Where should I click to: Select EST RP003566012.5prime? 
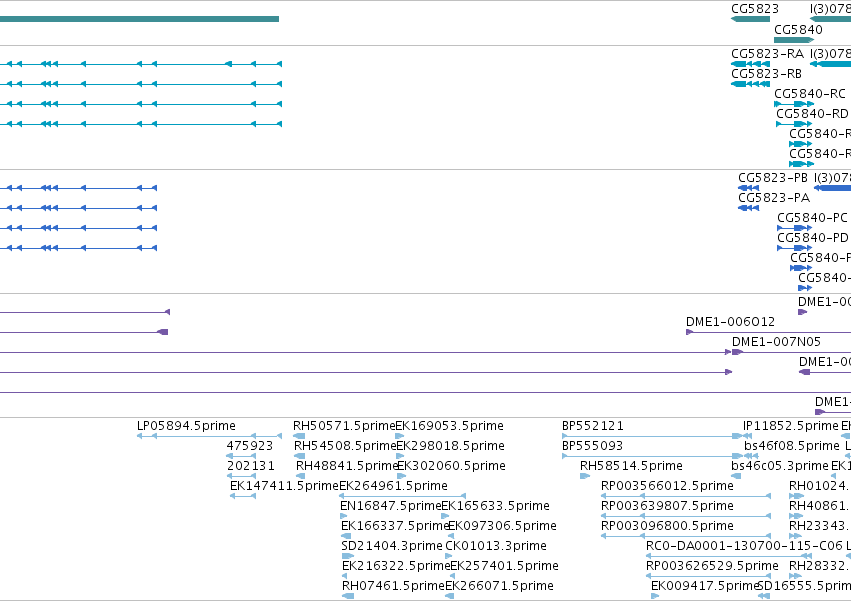tap(667, 486)
